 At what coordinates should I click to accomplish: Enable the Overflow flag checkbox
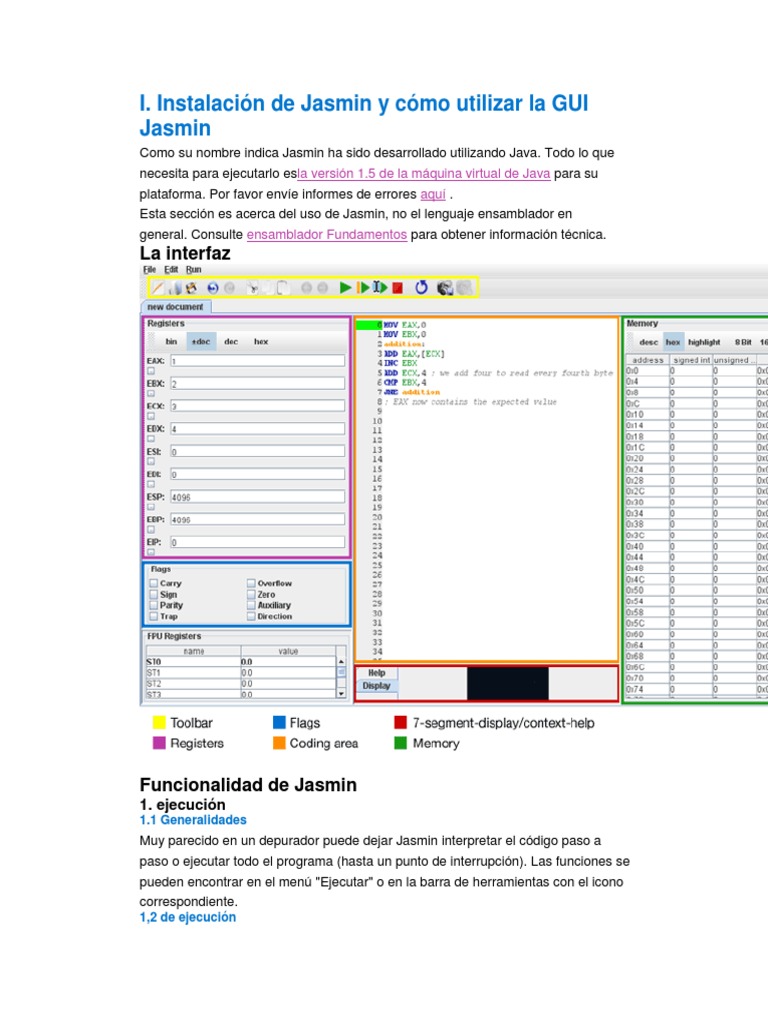point(251,583)
